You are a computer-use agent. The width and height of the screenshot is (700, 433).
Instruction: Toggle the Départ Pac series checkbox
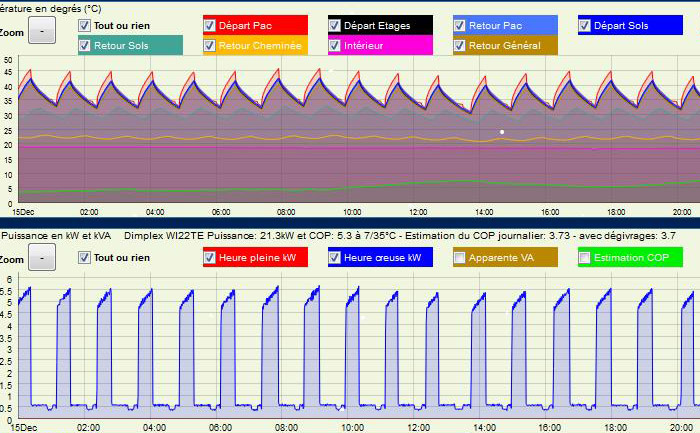pos(209,24)
